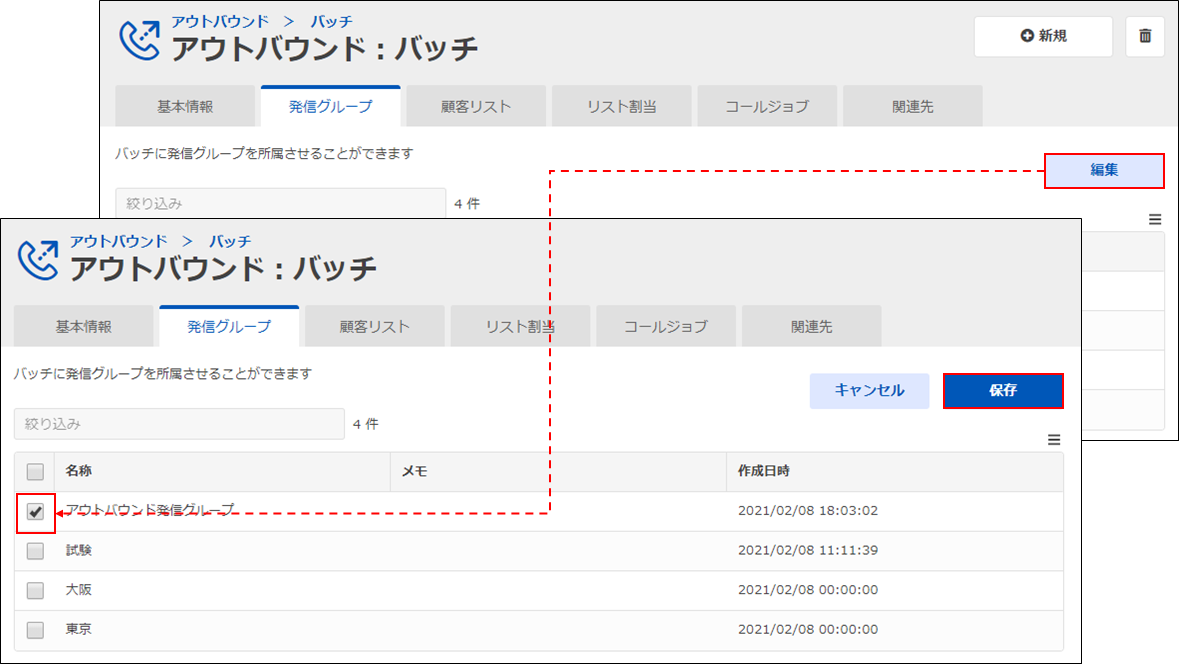Click the キャンセル button
Screen dimensions: 1179x664
coord(869,391)
